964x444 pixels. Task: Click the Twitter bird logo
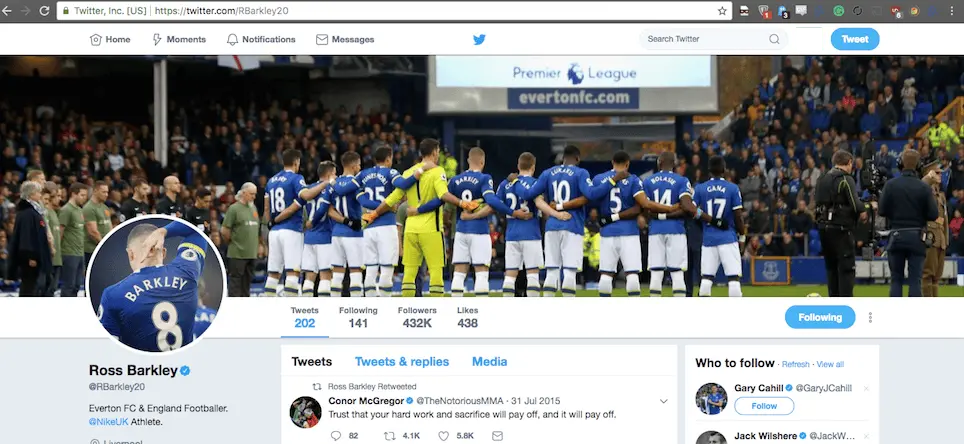479,40
